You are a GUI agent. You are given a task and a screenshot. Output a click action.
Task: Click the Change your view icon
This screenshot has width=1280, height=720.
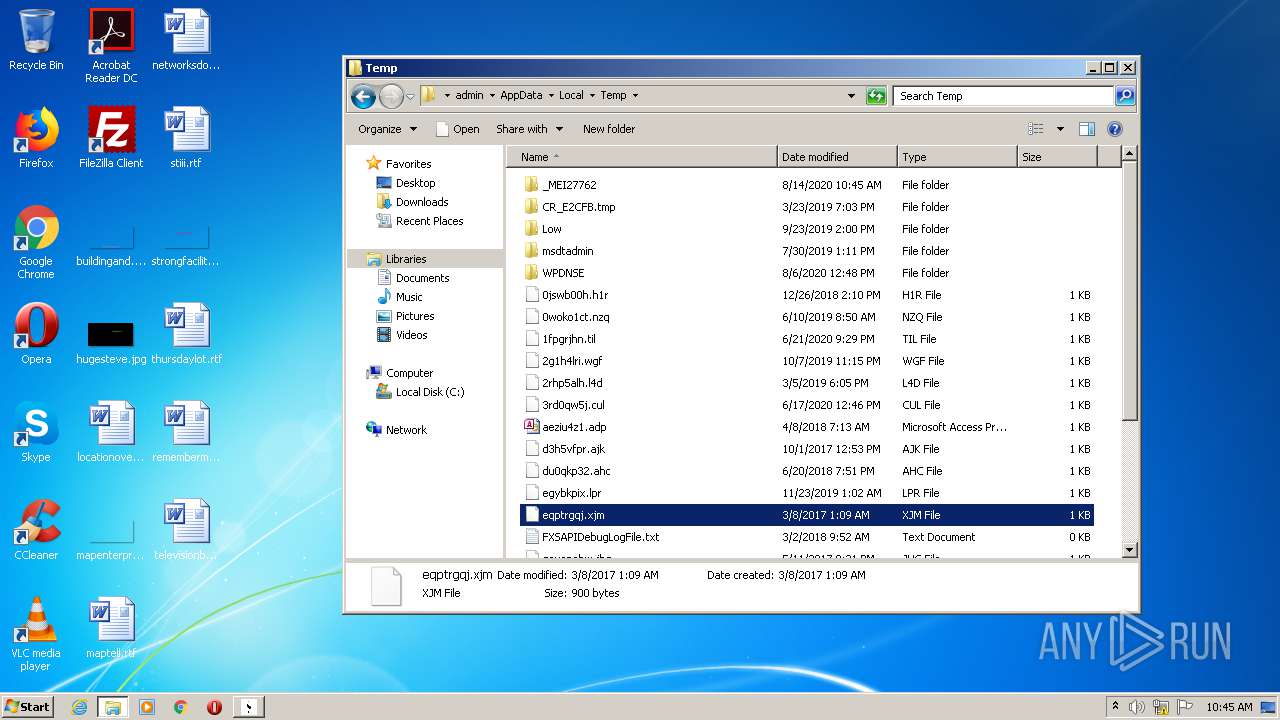[1036, 129]
